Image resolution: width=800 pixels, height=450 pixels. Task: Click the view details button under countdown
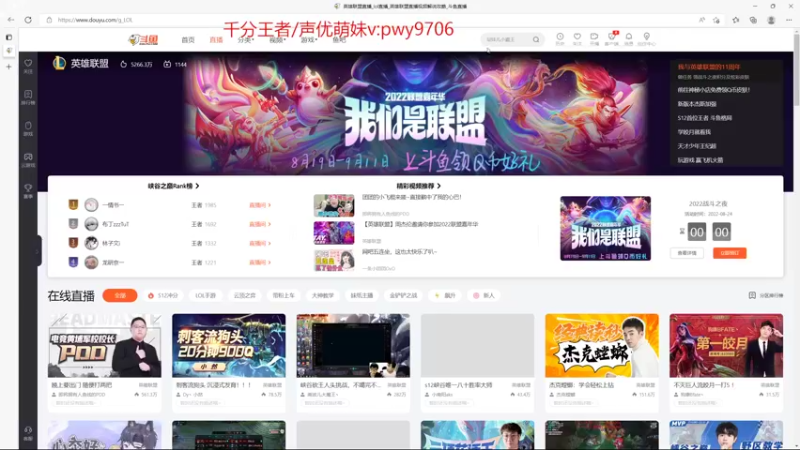click(687, 253)
